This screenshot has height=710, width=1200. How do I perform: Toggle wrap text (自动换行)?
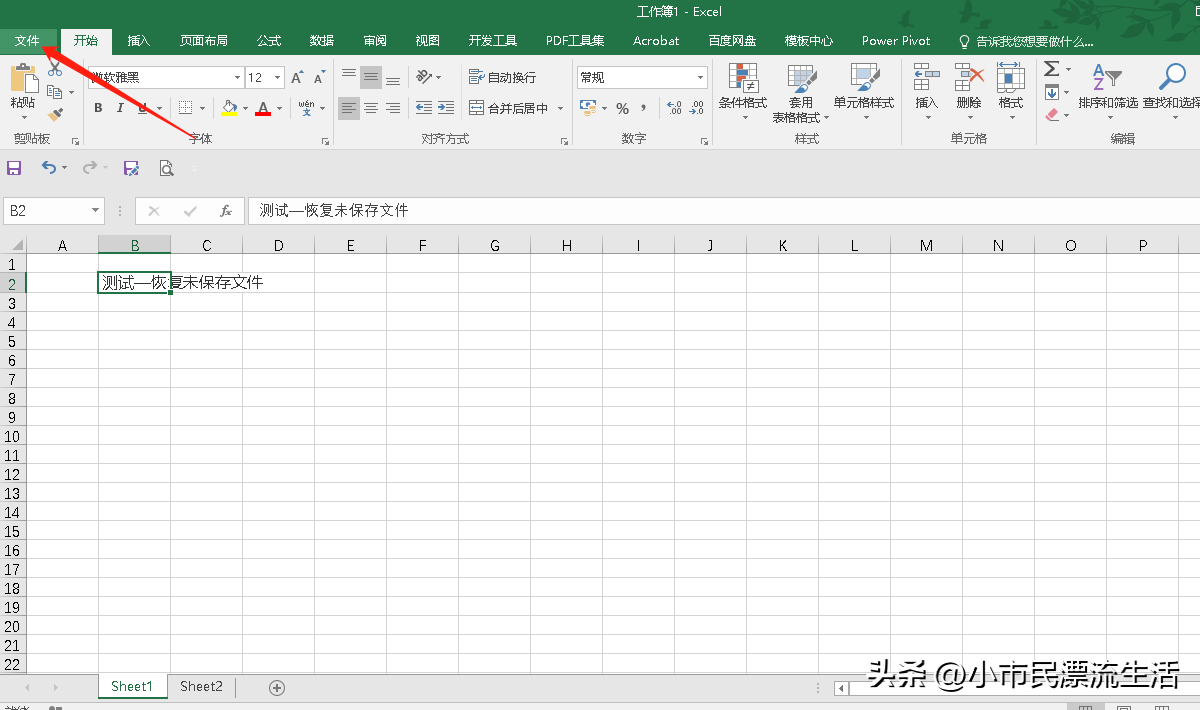(502, 78)
